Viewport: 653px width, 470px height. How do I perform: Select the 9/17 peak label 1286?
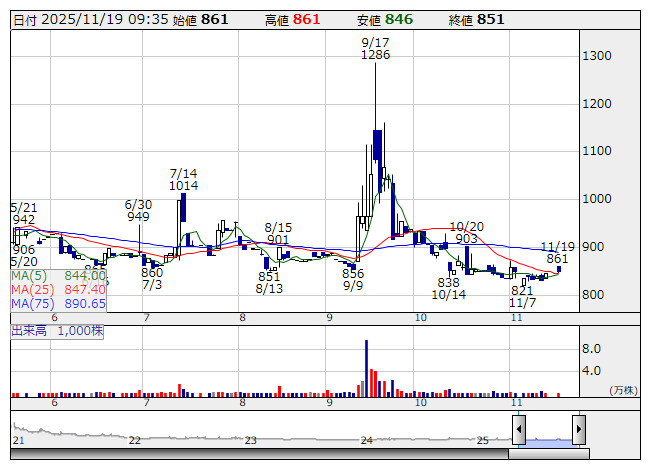(375, 55)
